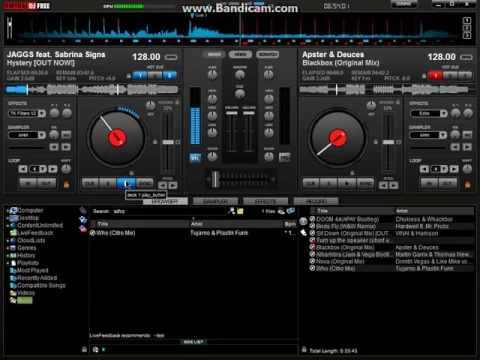Trigger left deck hot cue 3
Viewport: 480px width, 360px height.
coord(170,76)
